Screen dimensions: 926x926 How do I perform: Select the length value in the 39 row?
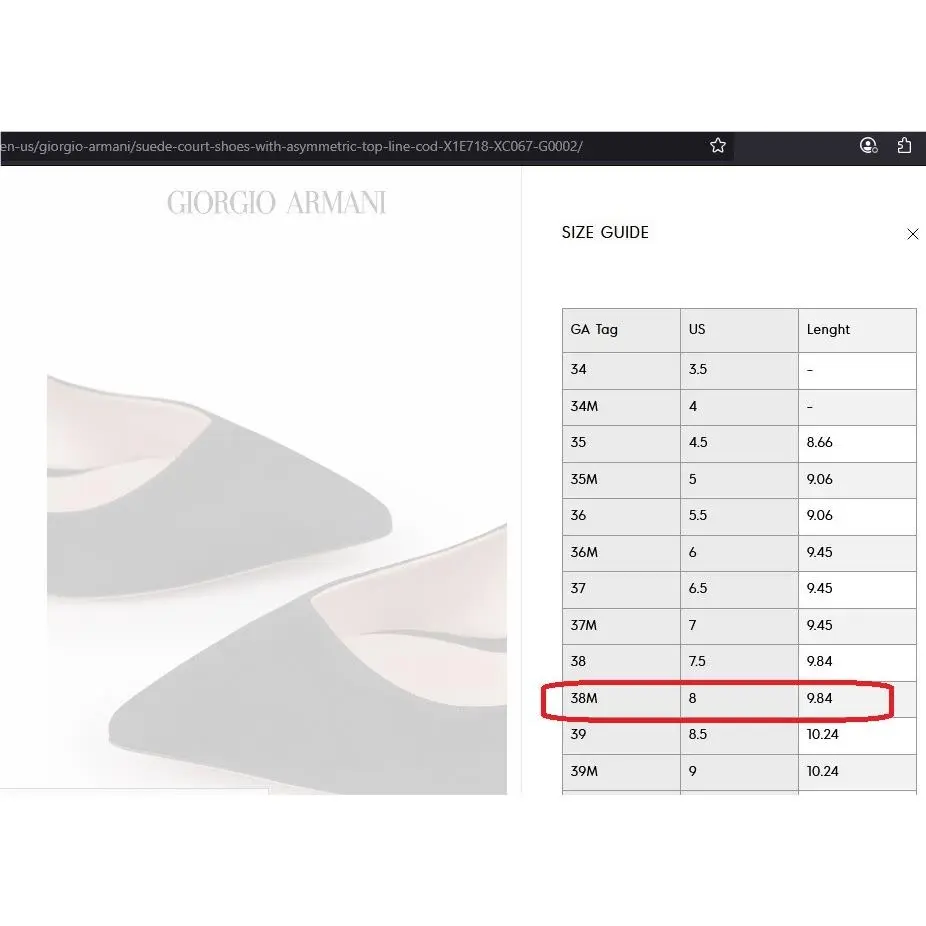(857, 735)
